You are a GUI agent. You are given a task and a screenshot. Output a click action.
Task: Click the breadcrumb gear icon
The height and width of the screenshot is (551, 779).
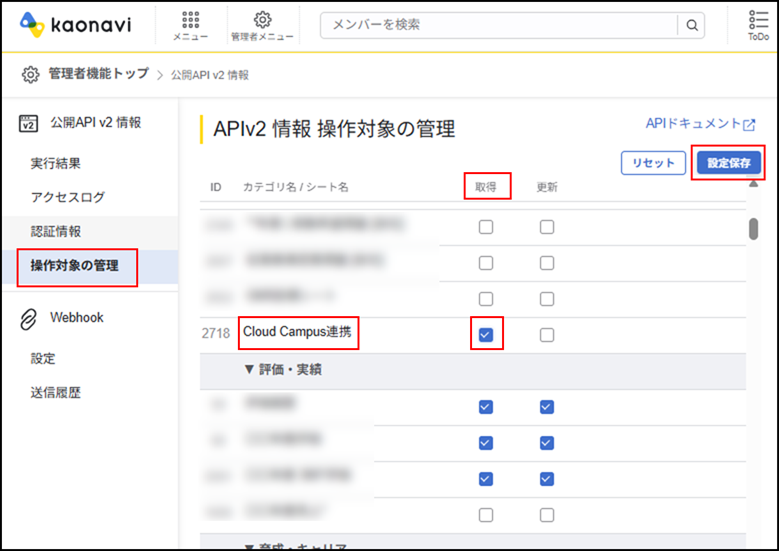[x=30, y=75]
